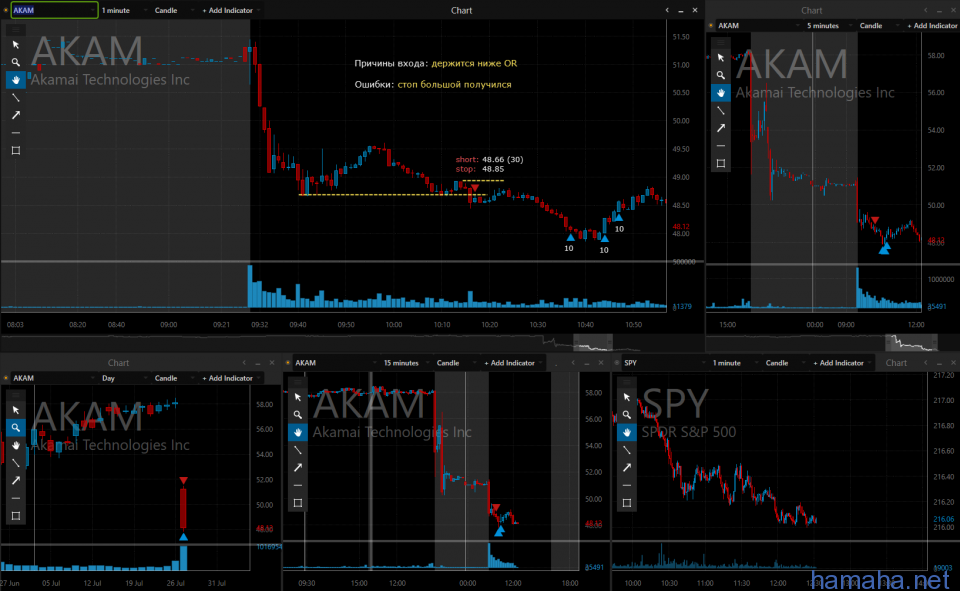This screenshot has width=960, height=591.
Task: Click the back arrow in the top-left Chart title bar
Action: (667, 10)
